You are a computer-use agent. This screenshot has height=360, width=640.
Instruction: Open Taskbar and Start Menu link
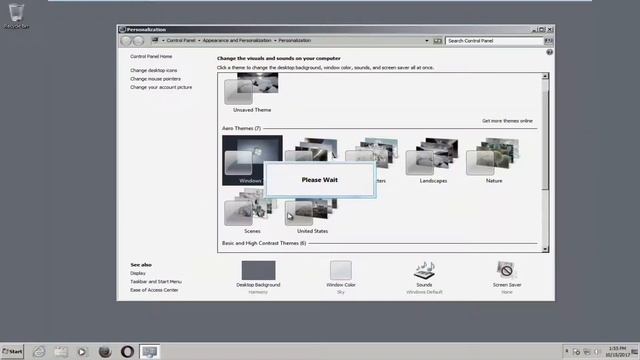pyautogui.click(x=156, y=282)
